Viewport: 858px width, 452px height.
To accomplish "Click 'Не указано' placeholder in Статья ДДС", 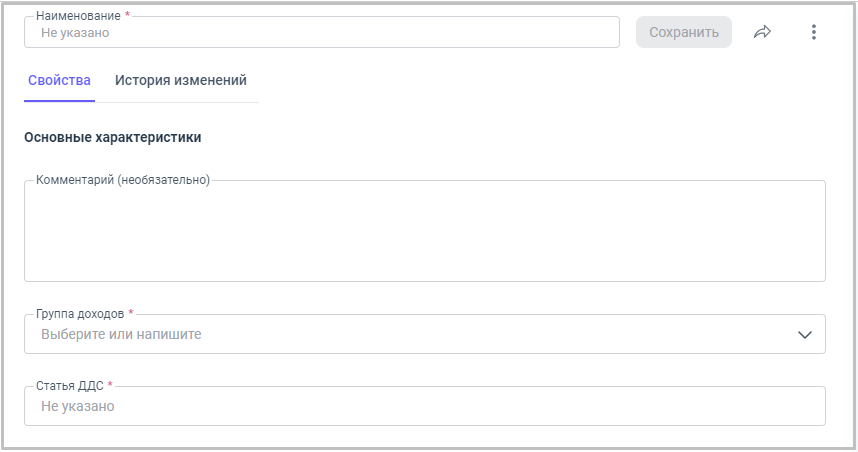I will pyautogui.click(x=78, y=407).
